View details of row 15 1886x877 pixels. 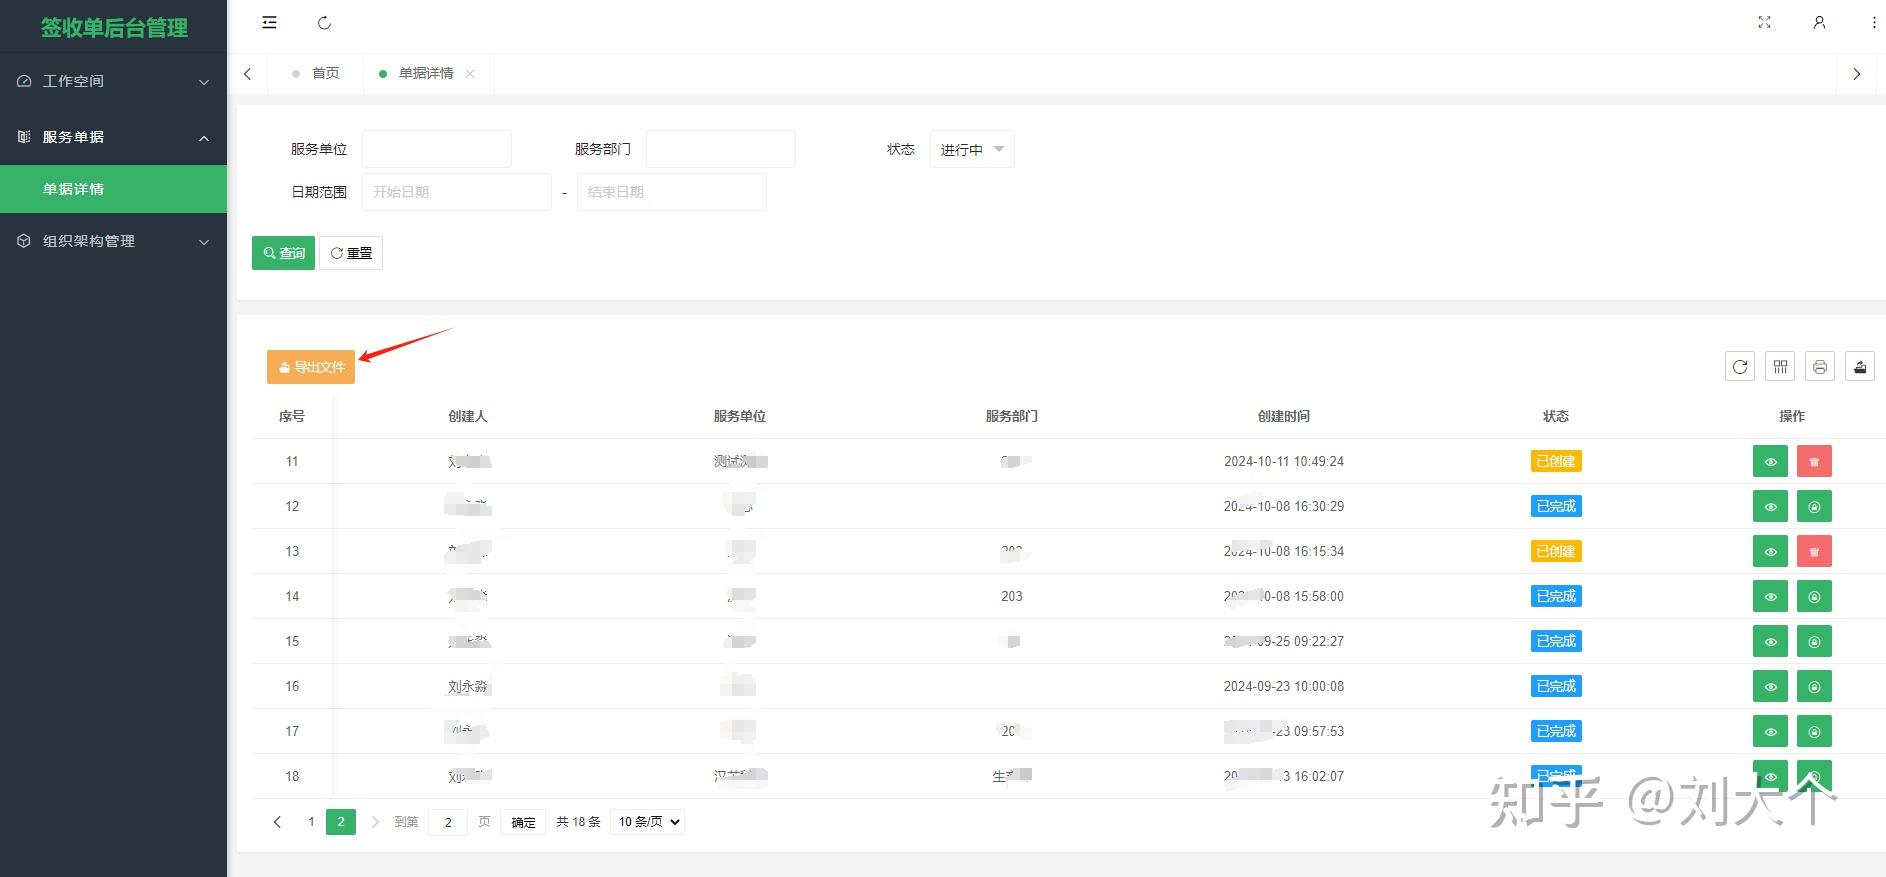coord(1770,642)
